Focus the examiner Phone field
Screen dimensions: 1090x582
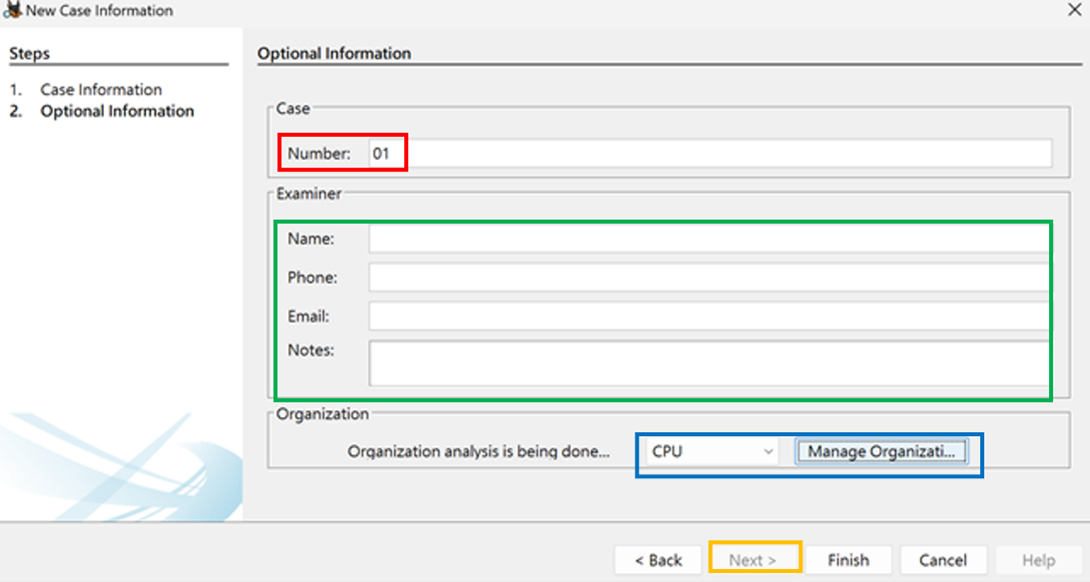click(x=709, y=277)
